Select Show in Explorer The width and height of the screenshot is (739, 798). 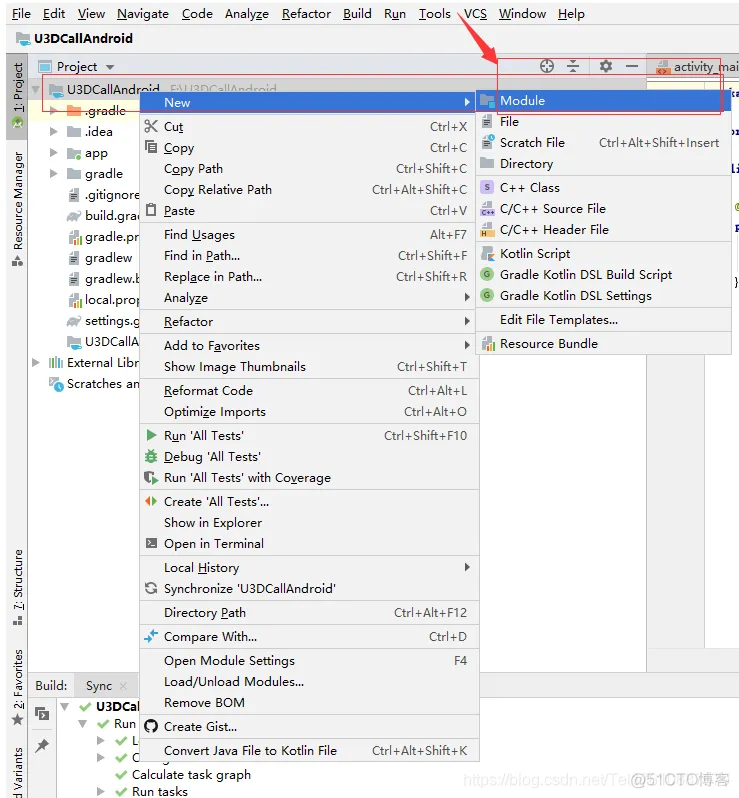309,523
